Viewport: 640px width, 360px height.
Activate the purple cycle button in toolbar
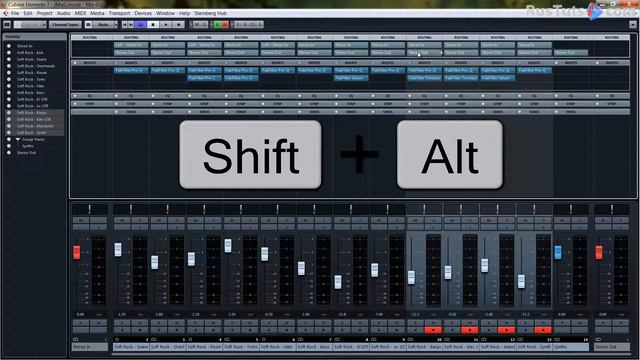coord(140,25)
